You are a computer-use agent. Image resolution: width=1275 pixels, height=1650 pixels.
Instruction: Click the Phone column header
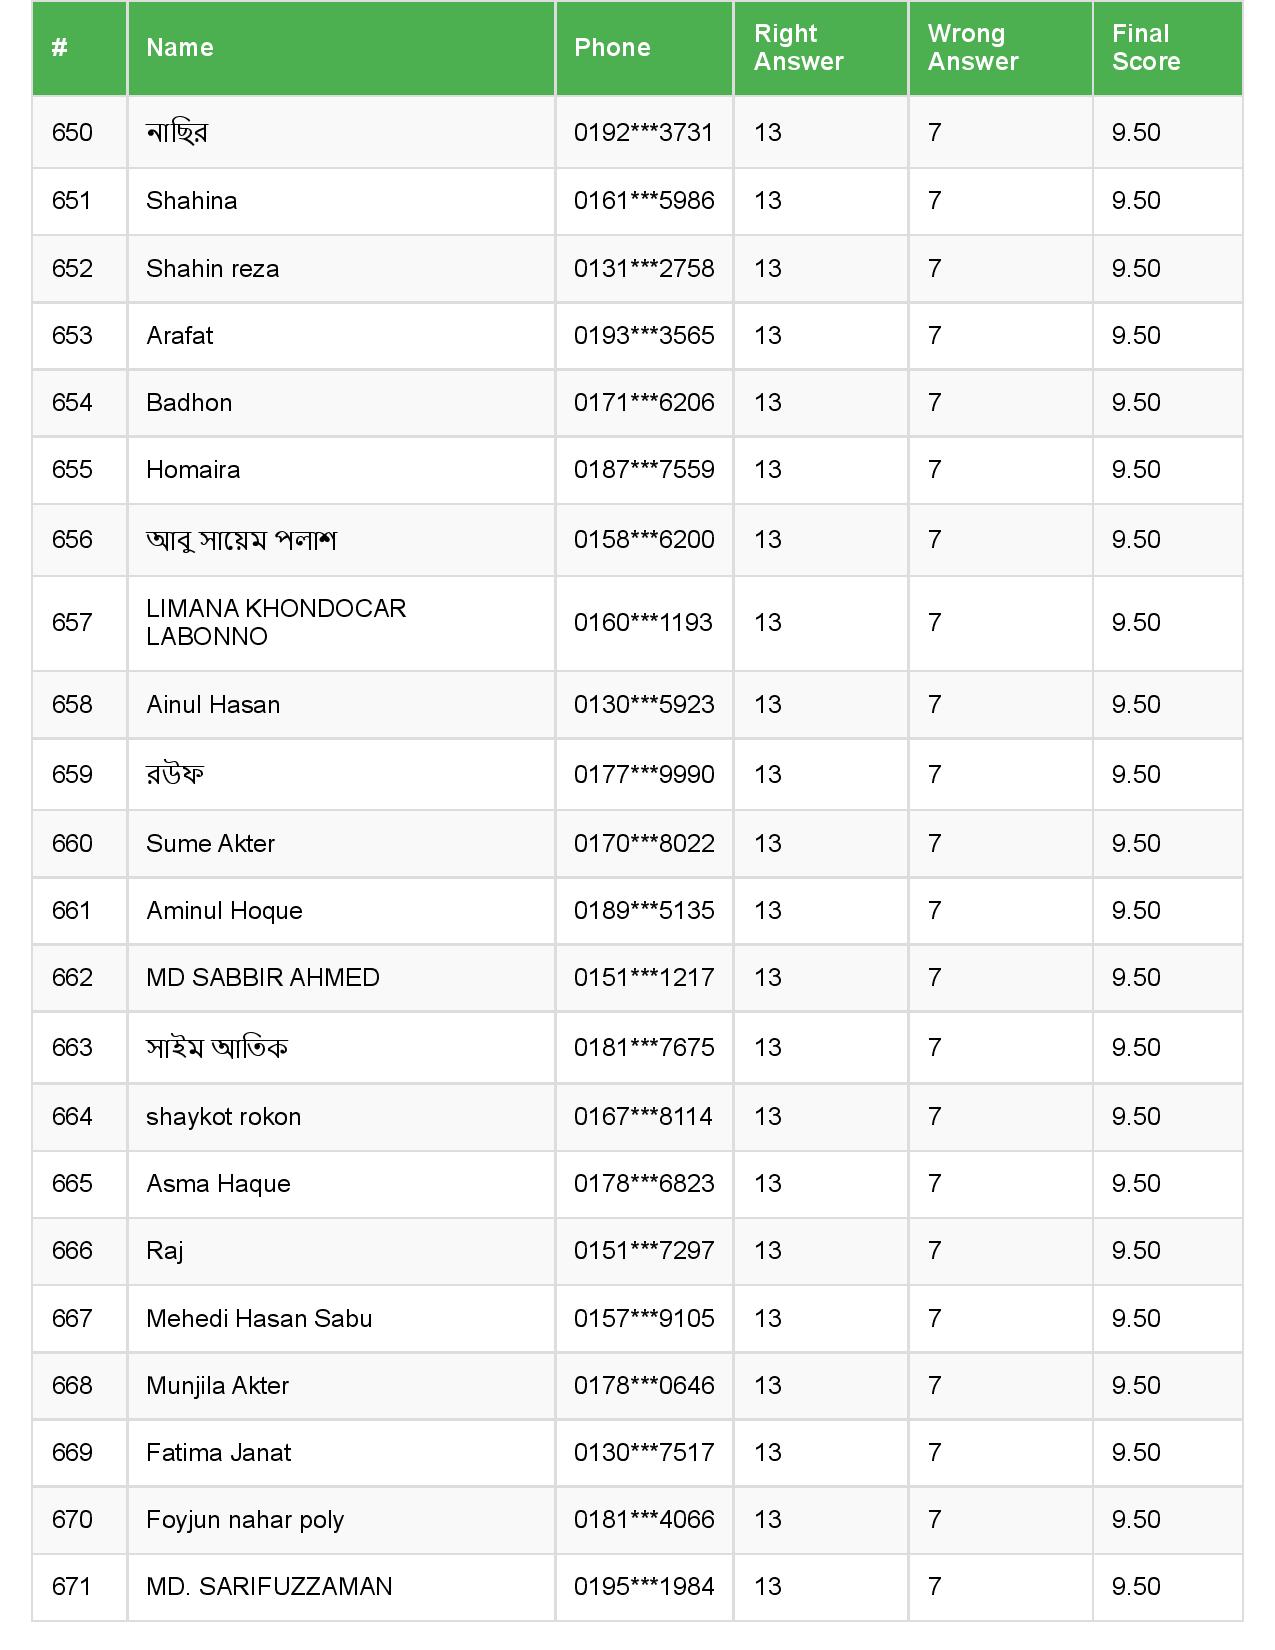612,47
